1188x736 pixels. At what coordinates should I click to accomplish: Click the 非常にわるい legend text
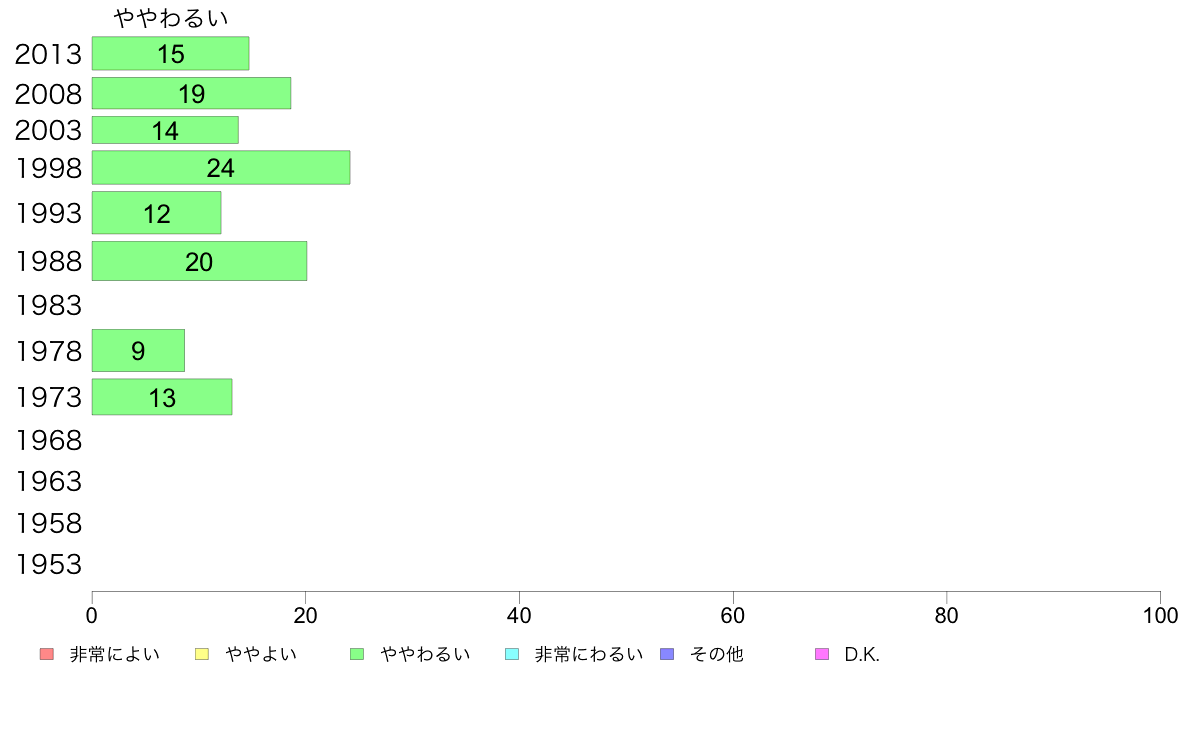(x=589, y=654)
